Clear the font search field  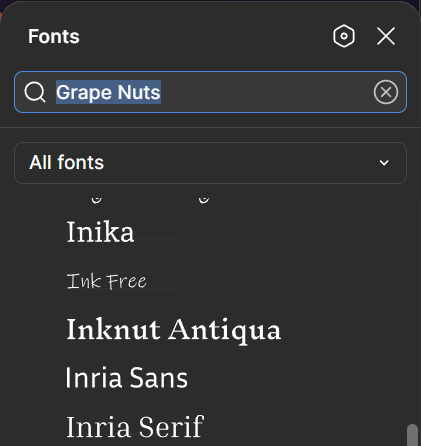tap(386, 92)
